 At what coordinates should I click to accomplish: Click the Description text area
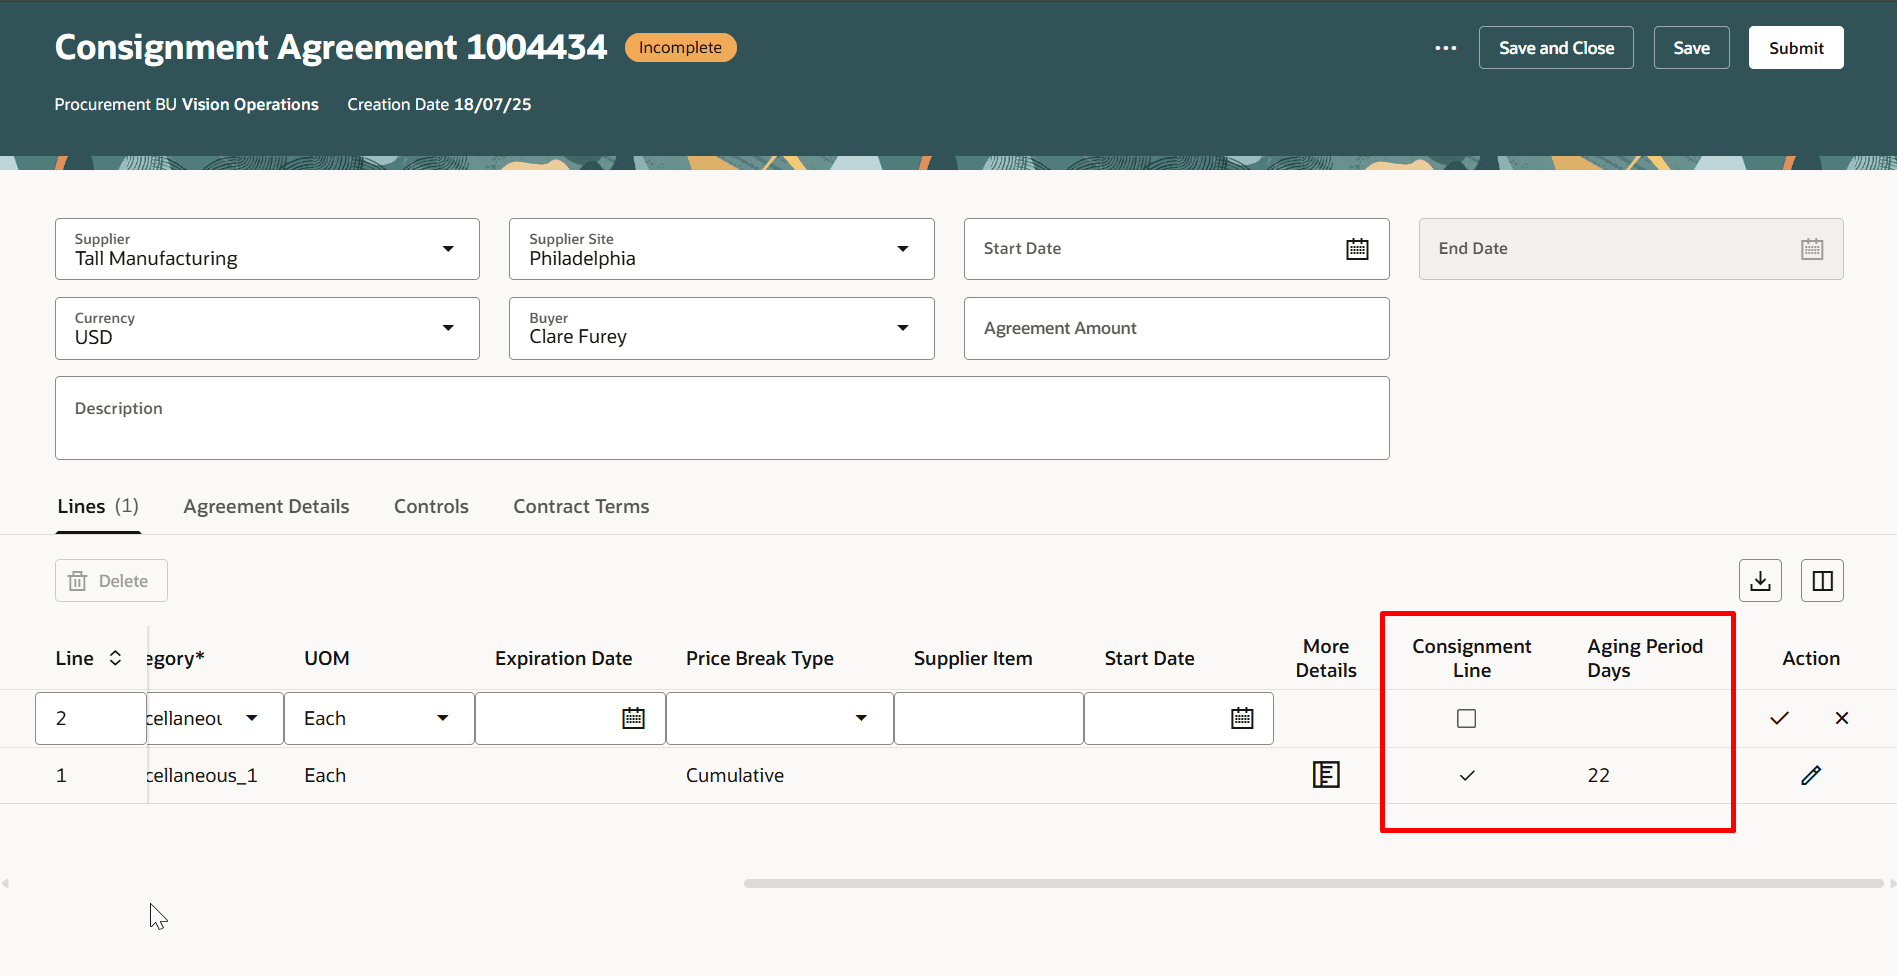click(x=722, y=418)
